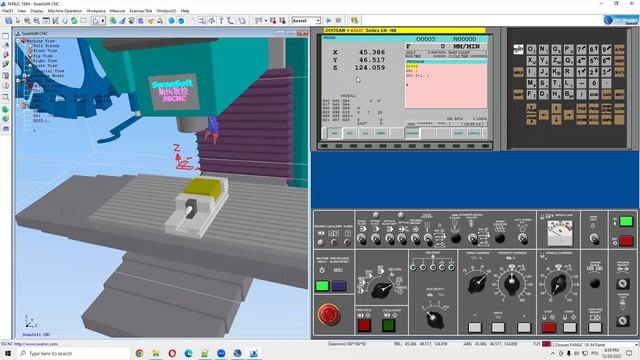Click the numeric 0 key on keypad
The width and height of the screenshot is (640, 360).
(x=594, y=83)
